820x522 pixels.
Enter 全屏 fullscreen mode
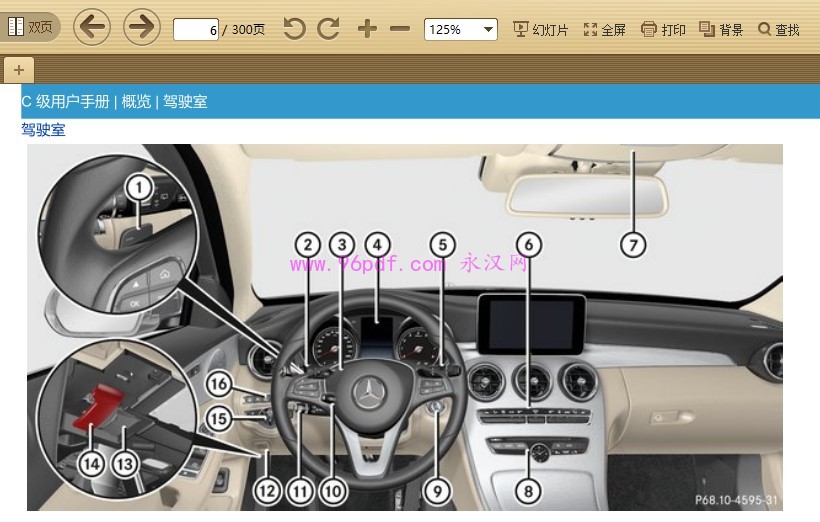(605, 30)
